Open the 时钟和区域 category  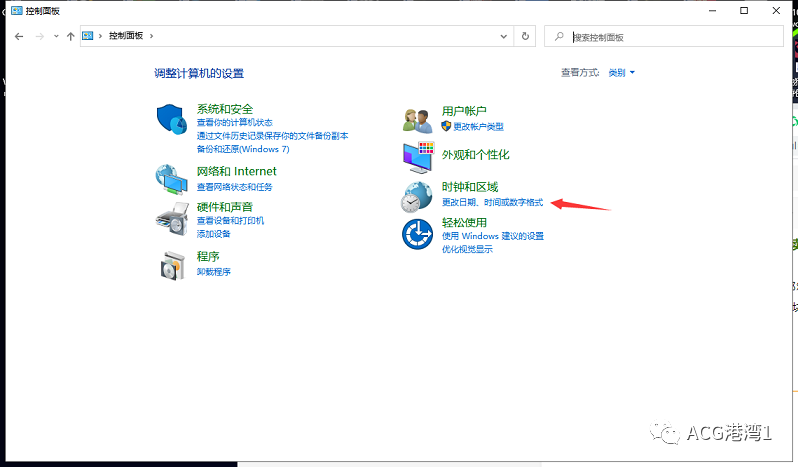pos(470,187)
